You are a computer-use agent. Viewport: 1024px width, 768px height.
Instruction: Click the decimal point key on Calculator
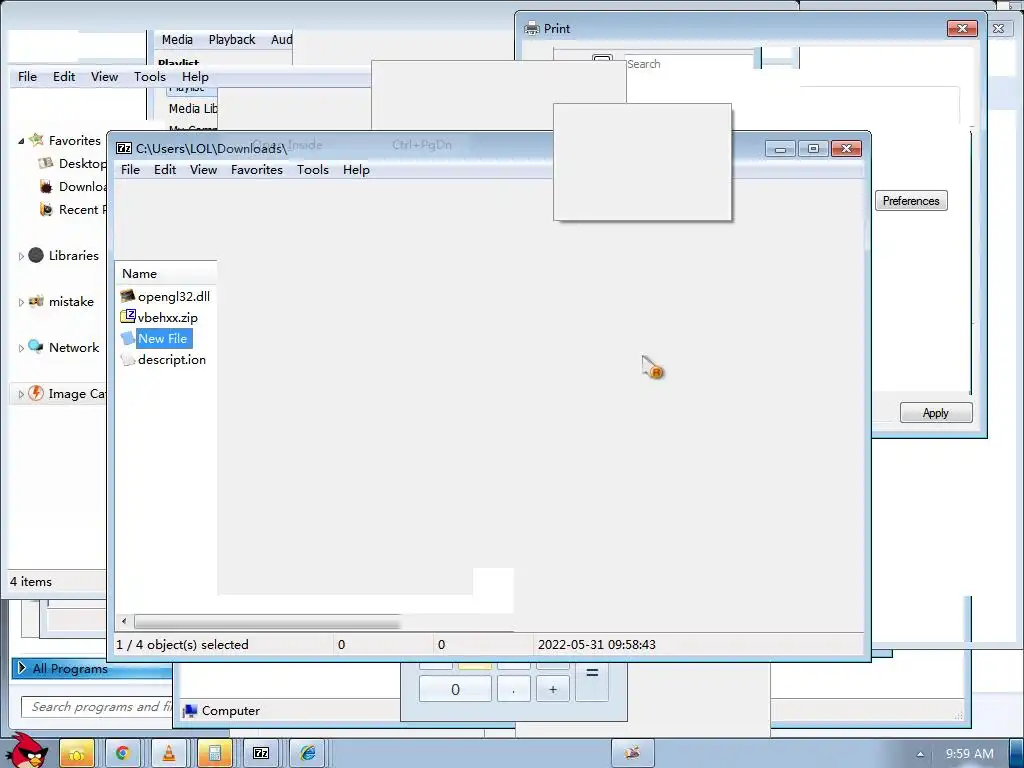[513, 689]
